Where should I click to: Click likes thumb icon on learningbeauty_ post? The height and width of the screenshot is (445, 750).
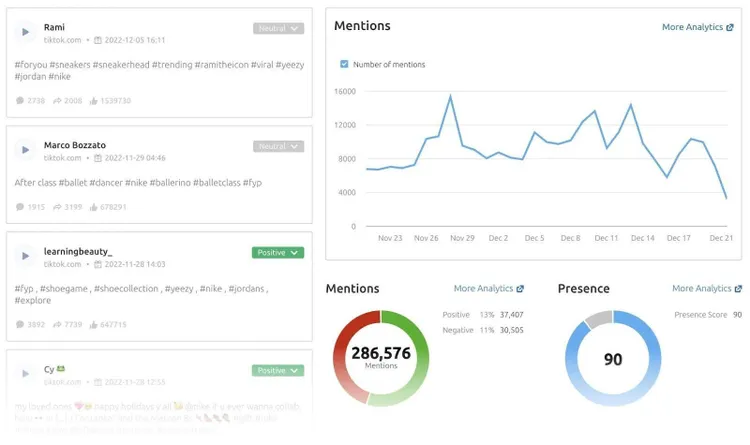pyautogui.click(x=93, y=324)
